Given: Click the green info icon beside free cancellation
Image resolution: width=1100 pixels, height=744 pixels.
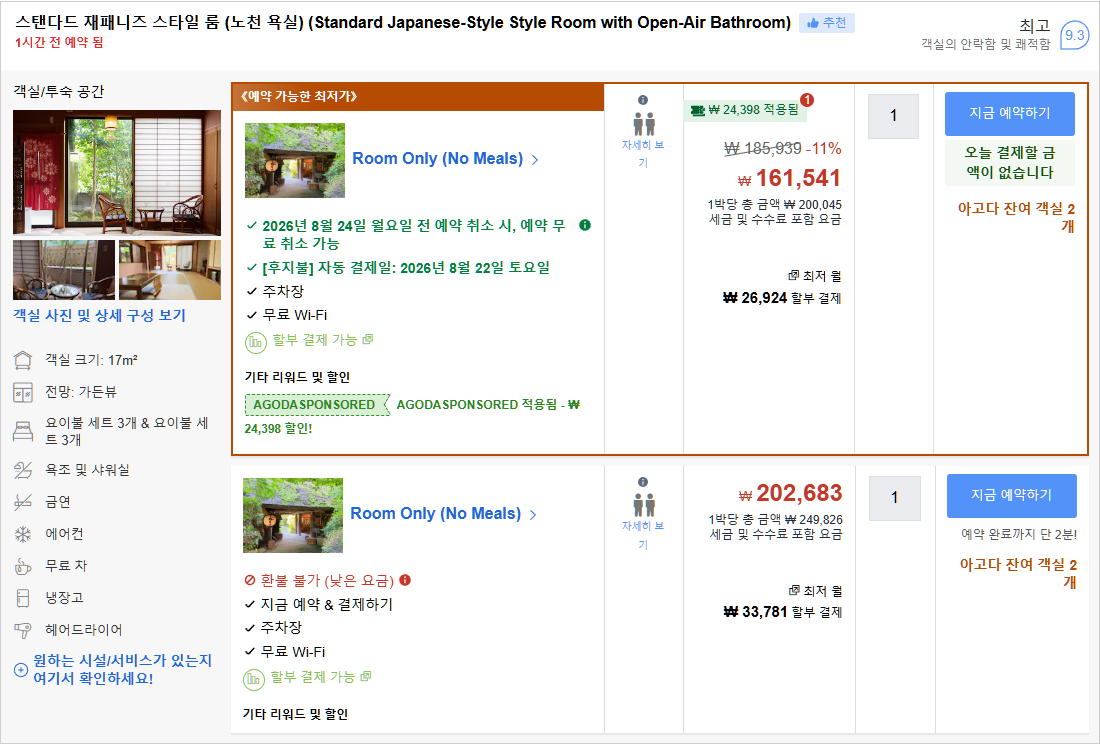Looking at the screenshot, I should (x=585, y=225).
